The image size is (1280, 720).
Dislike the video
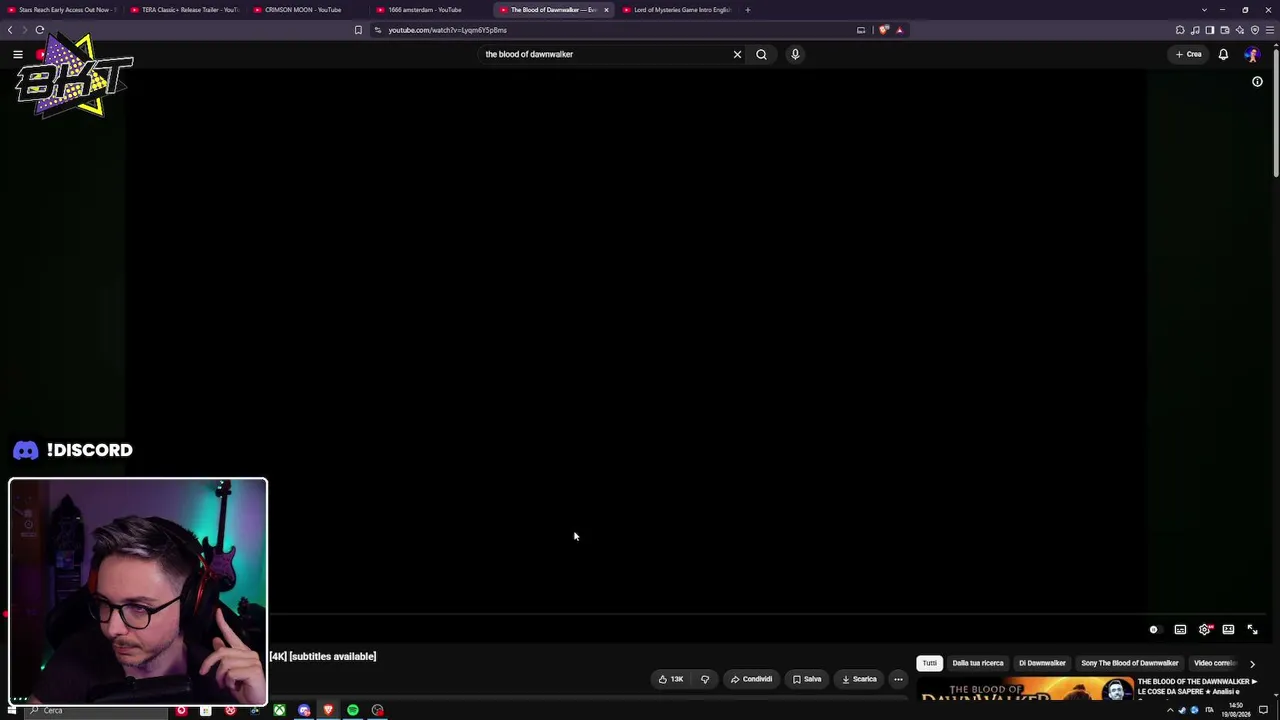pyautogui.click(x=705, y=679)
